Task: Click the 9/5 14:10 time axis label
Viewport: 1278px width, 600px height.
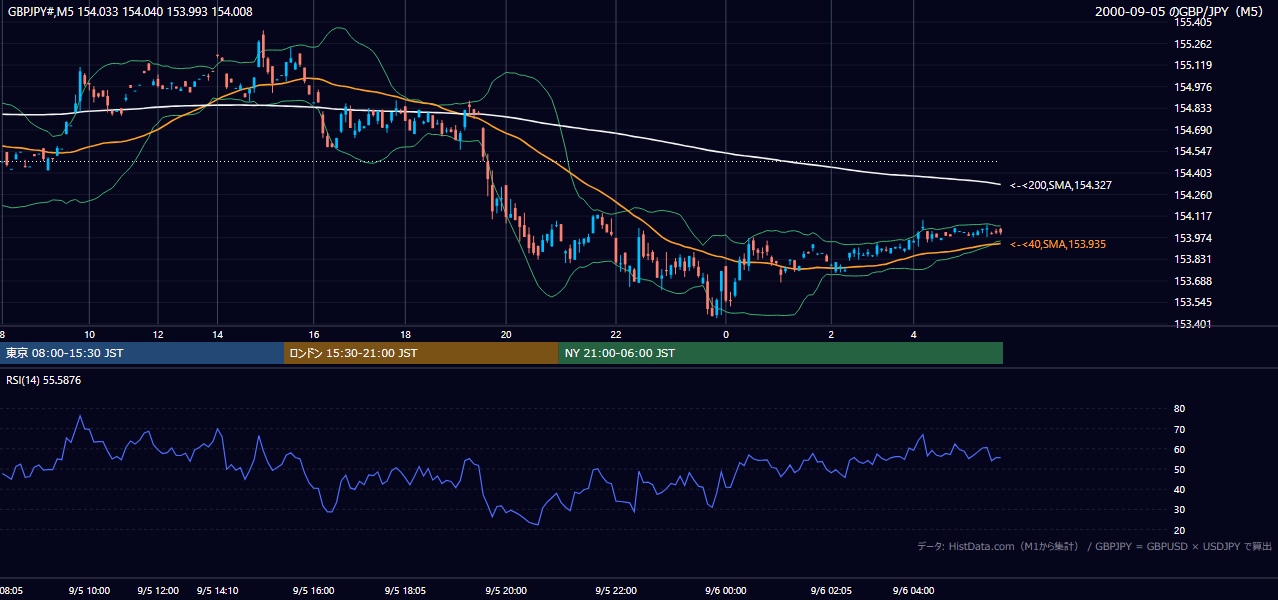Action: pyautogui.click(x=218, y=591)
